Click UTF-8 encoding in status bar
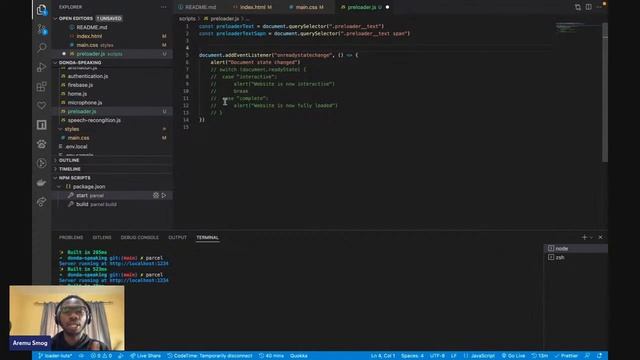The image size is (640, 360). pyautogui.click(x=437, y=356)
